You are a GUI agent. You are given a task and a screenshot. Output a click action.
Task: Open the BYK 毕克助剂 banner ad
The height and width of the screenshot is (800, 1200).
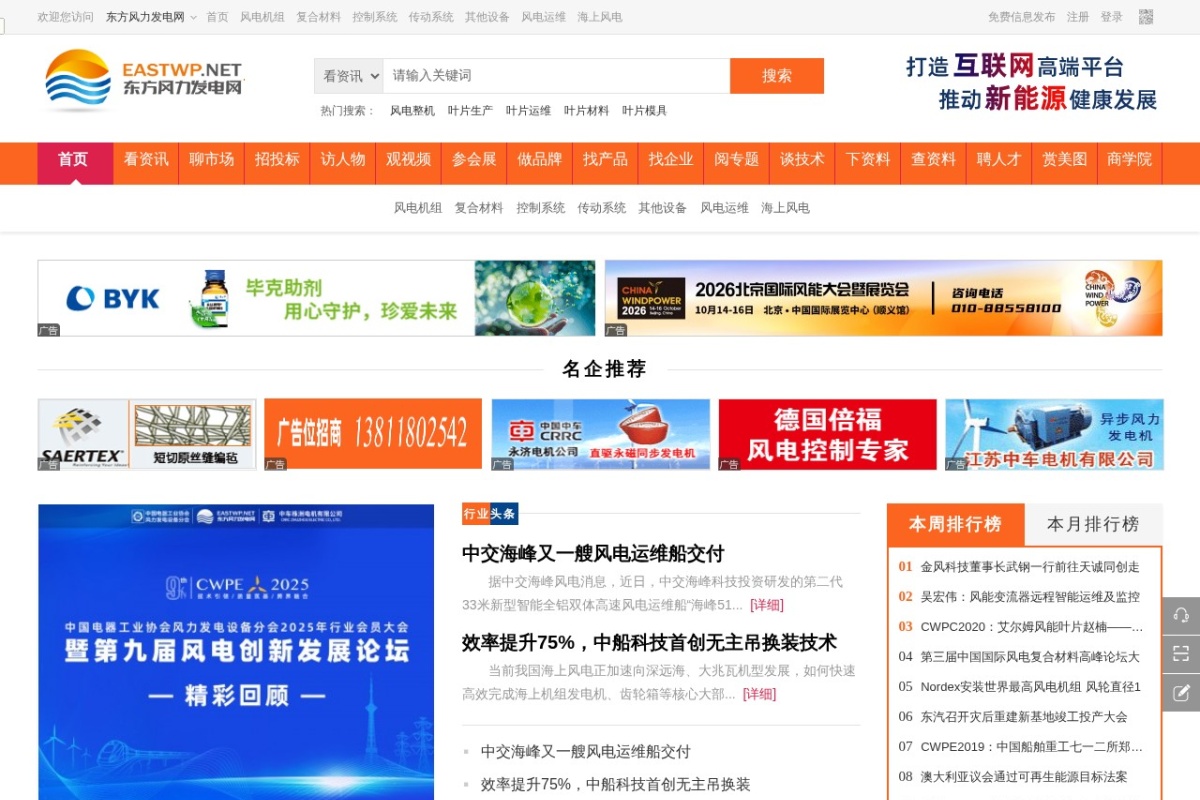click(316, 298)
